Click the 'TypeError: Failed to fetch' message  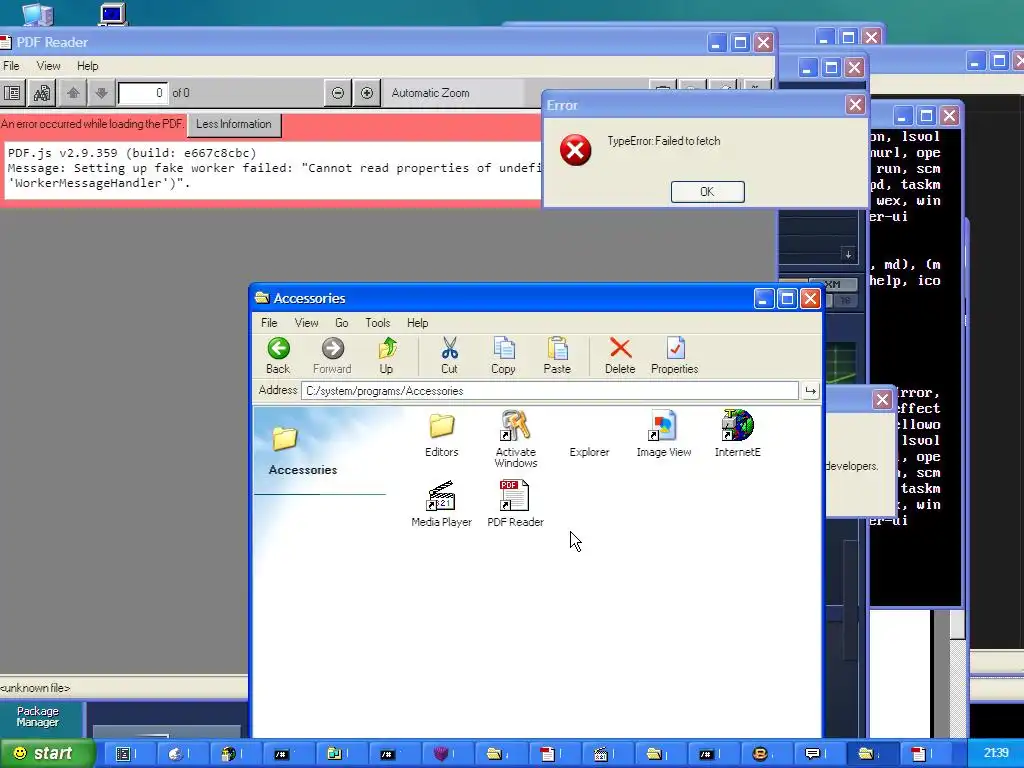coord(664,141)
